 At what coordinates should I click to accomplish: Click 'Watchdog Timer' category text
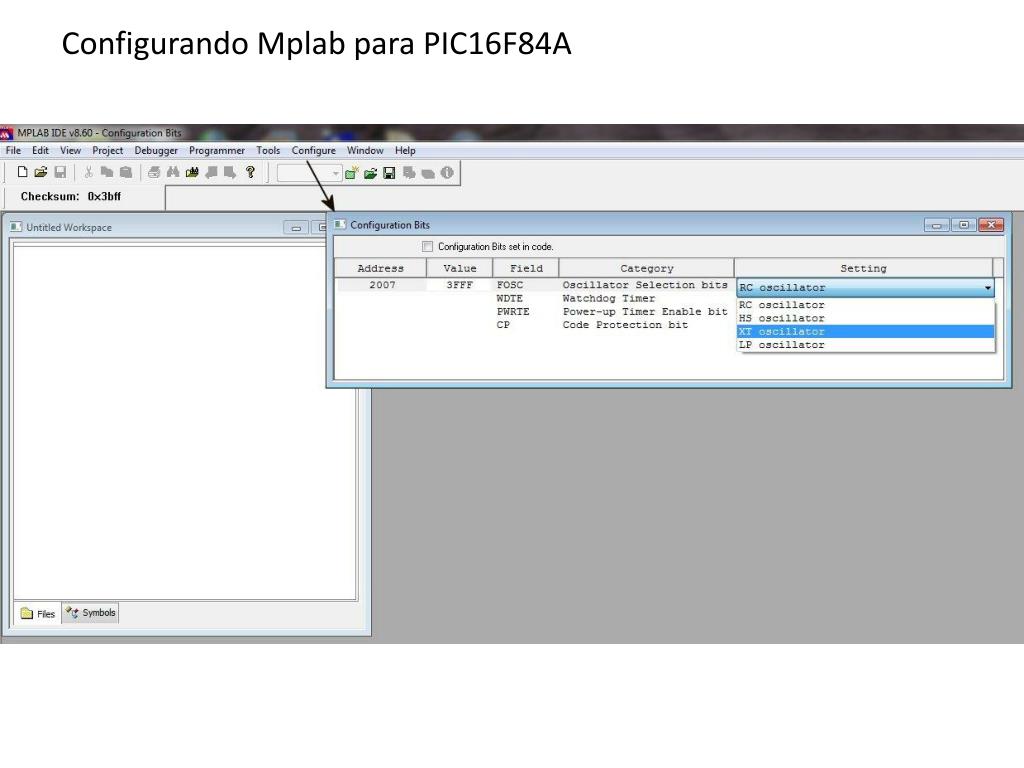(x=609, y=298)
